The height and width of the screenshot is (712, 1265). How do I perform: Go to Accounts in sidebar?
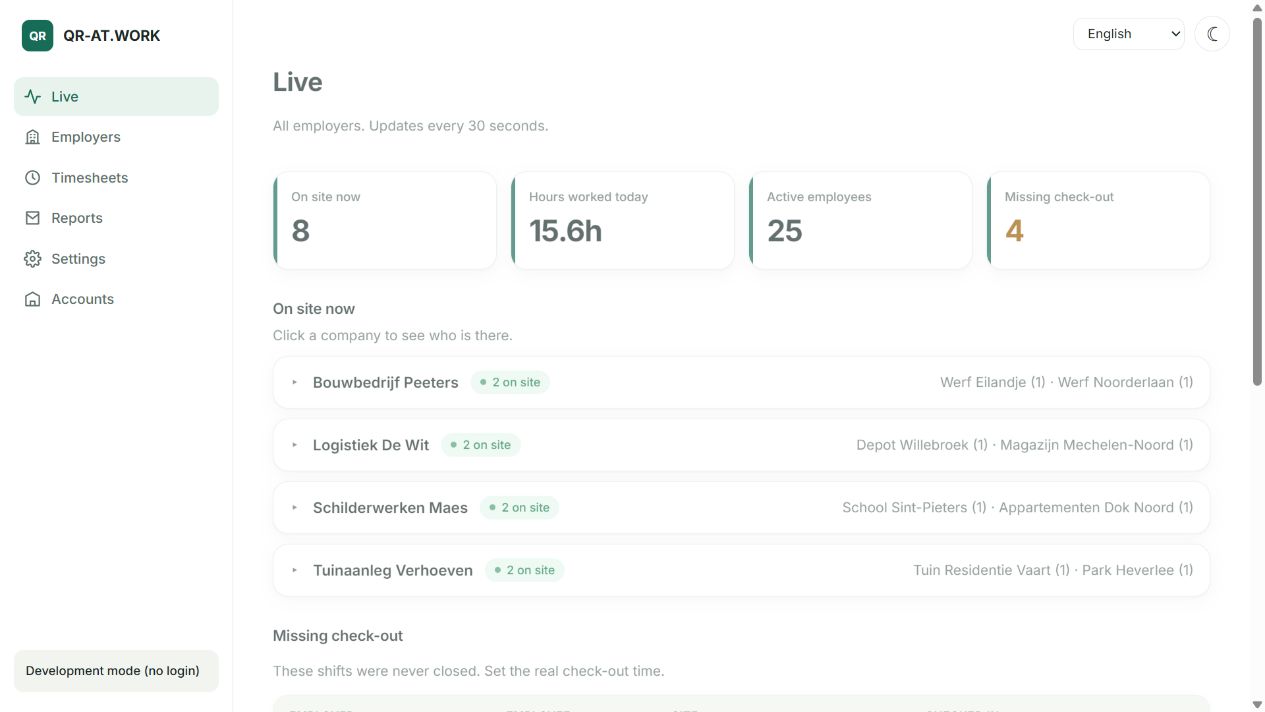click(116, 299)
